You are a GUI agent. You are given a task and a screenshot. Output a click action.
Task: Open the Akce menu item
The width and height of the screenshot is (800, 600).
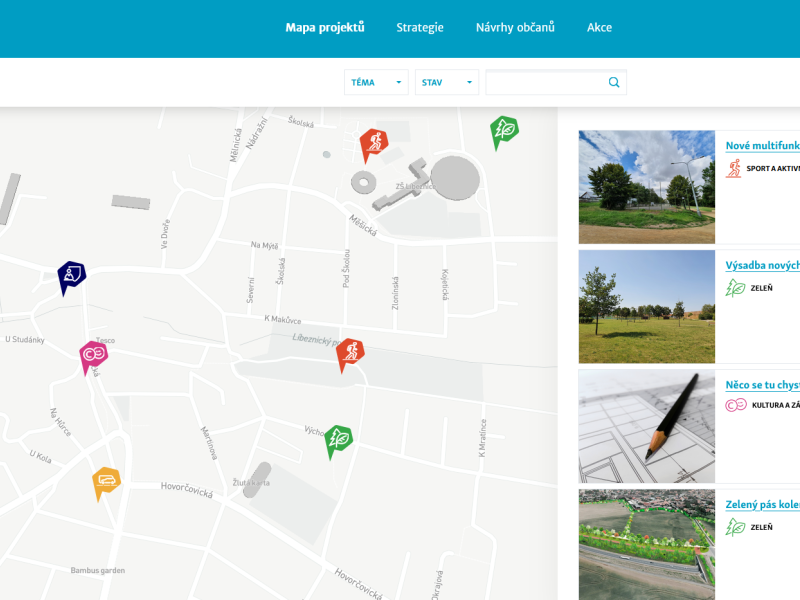599,28
